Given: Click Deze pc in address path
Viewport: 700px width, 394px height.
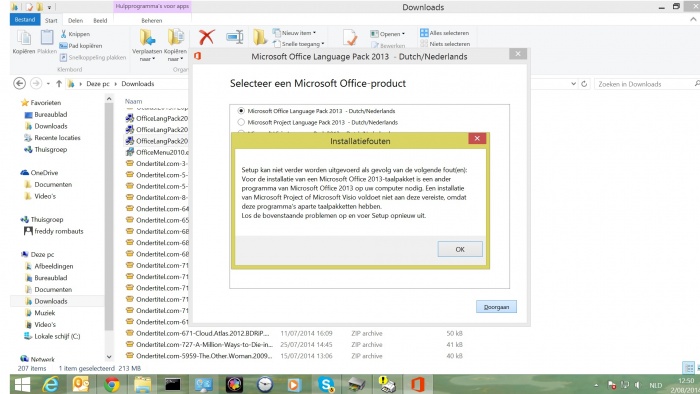Looking at the screenshot, I should [98, 83].
